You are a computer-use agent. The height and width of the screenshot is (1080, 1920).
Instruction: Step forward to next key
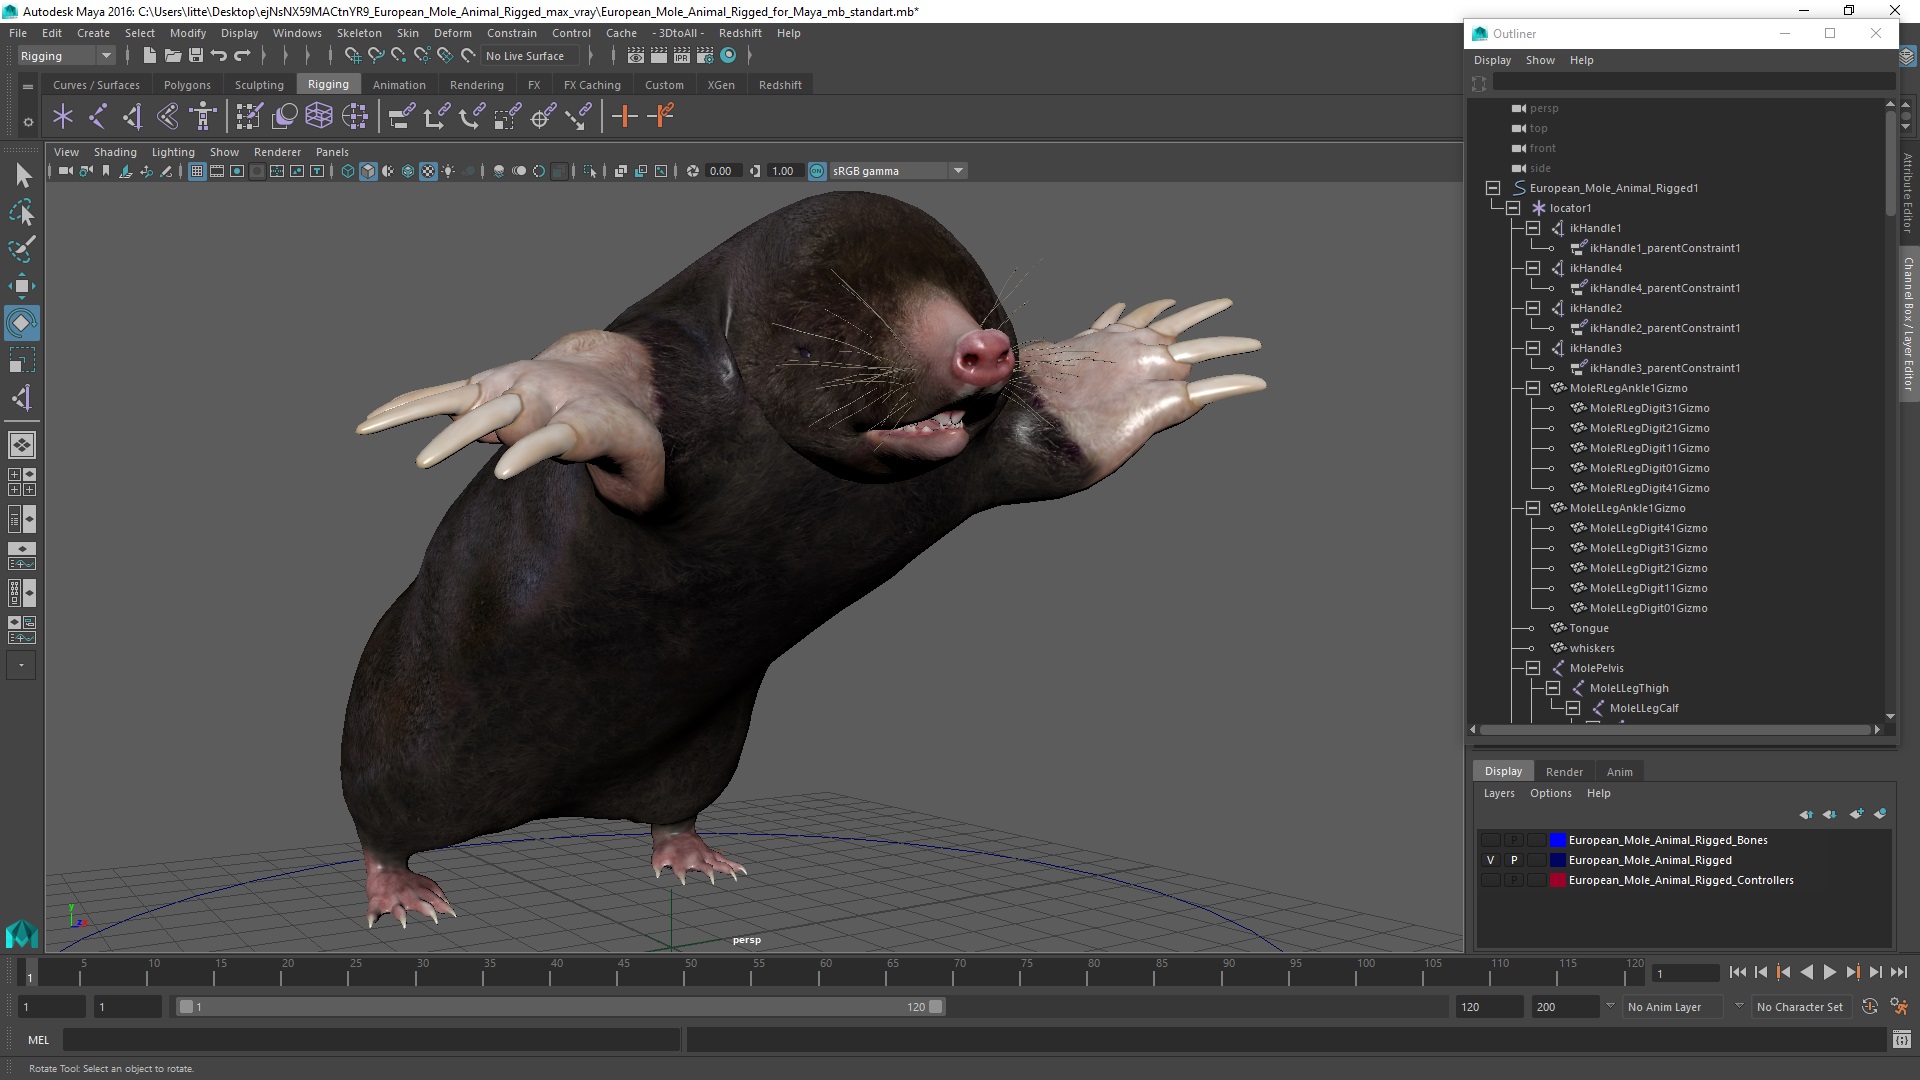click(x=1853, y=972)
